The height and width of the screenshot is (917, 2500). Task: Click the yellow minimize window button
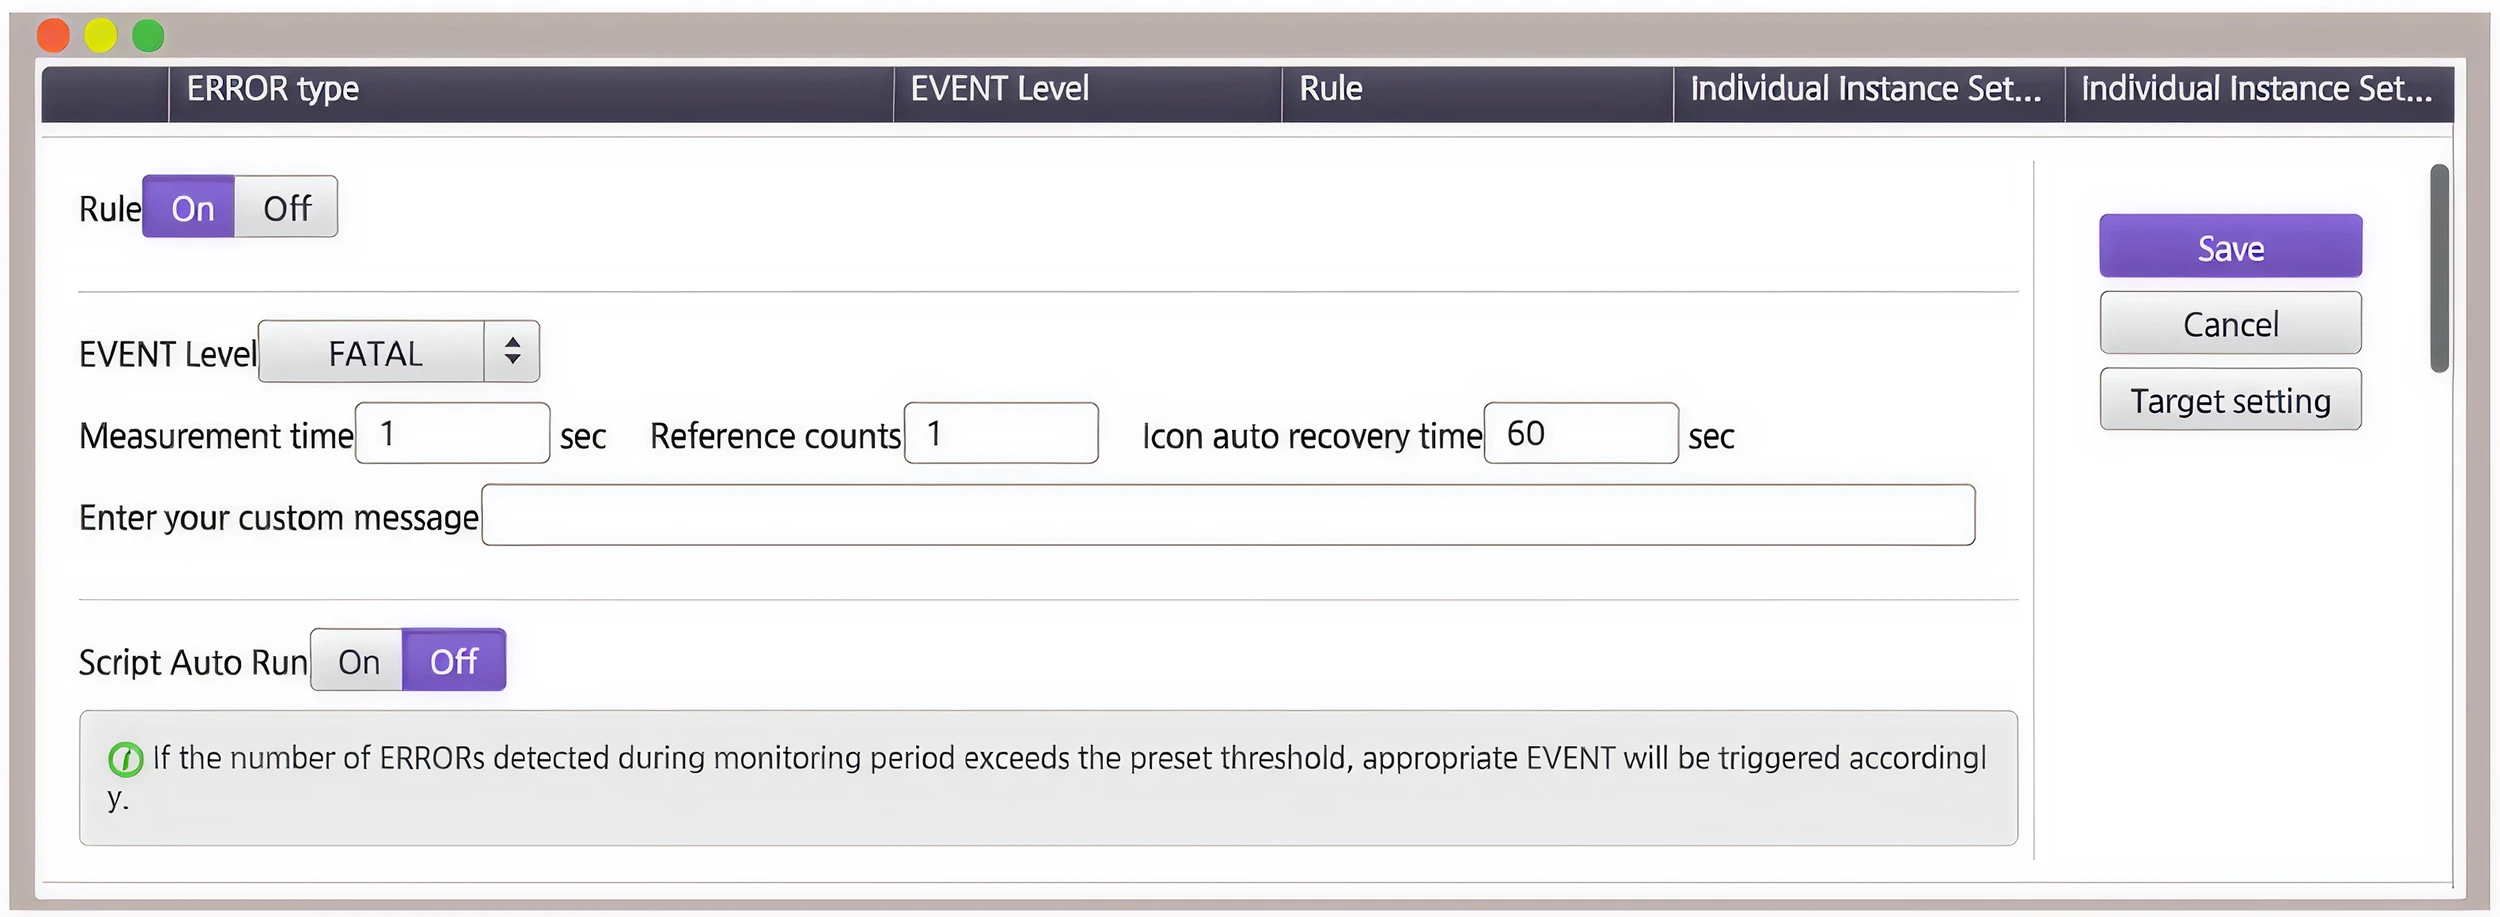100,36
